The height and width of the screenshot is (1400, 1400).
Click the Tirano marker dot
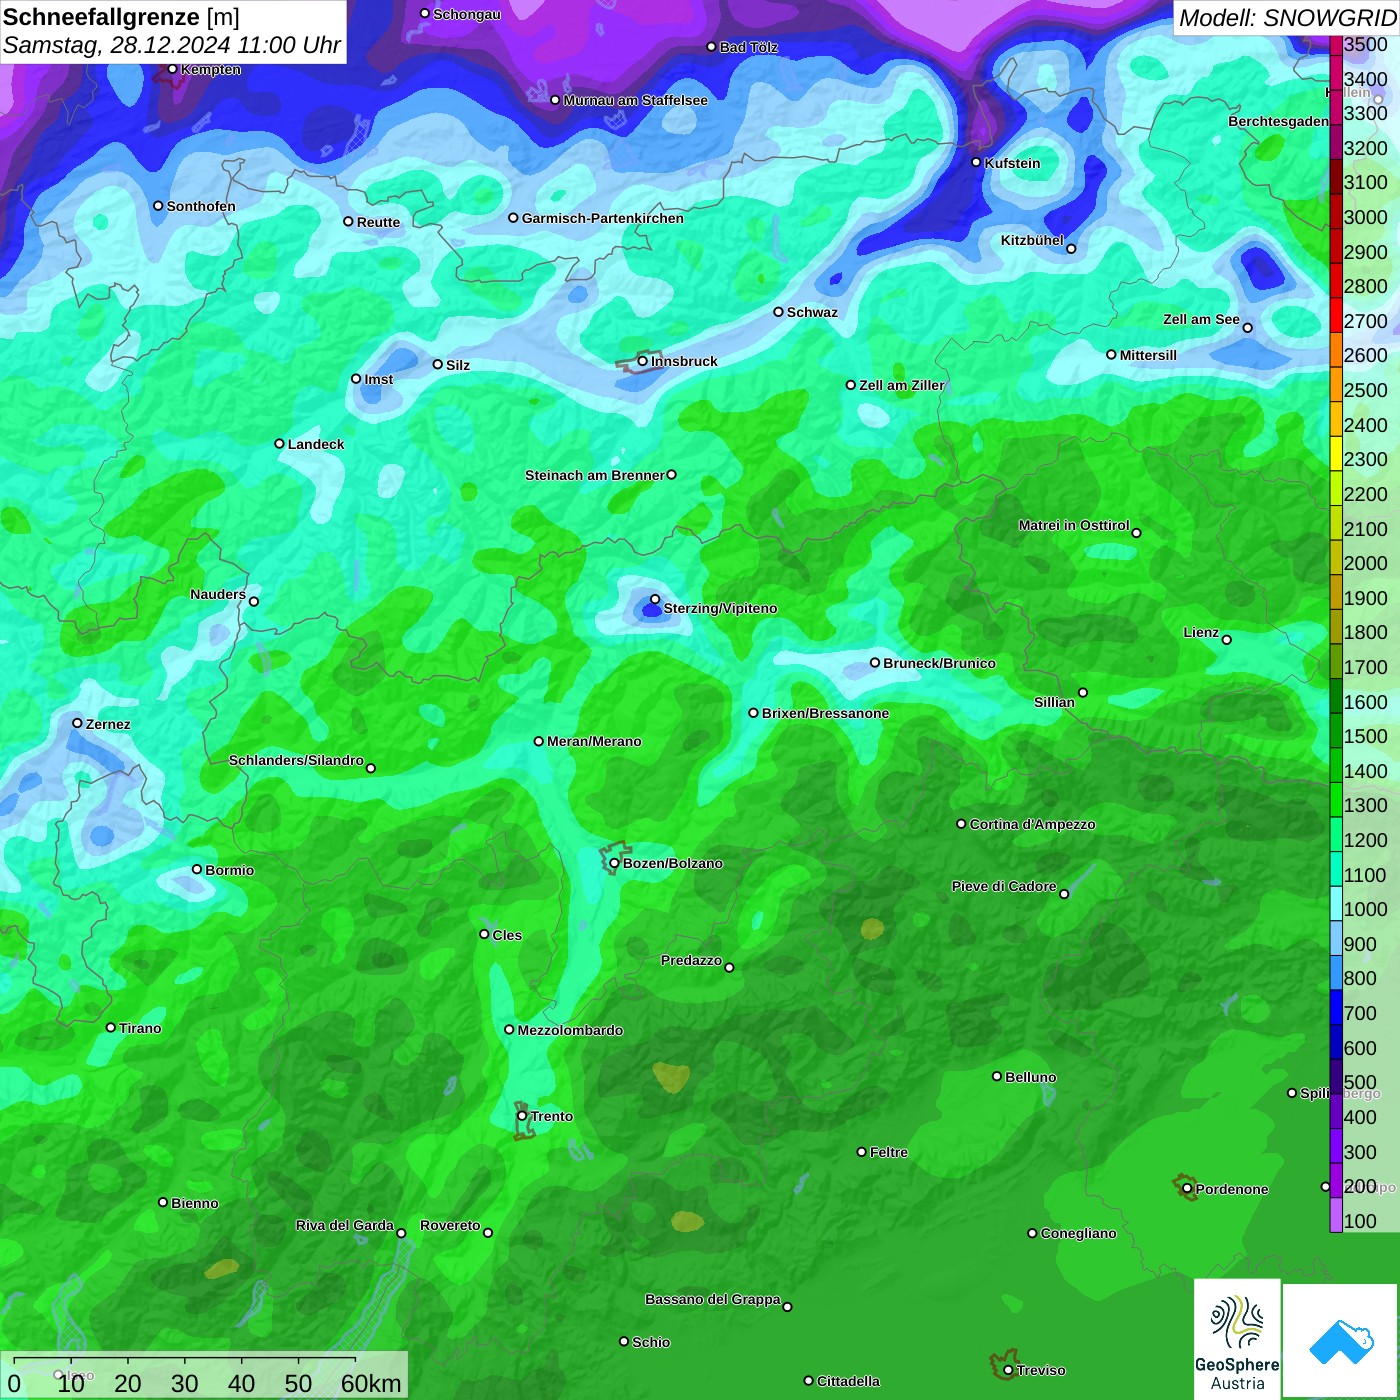click(111, 1027)
